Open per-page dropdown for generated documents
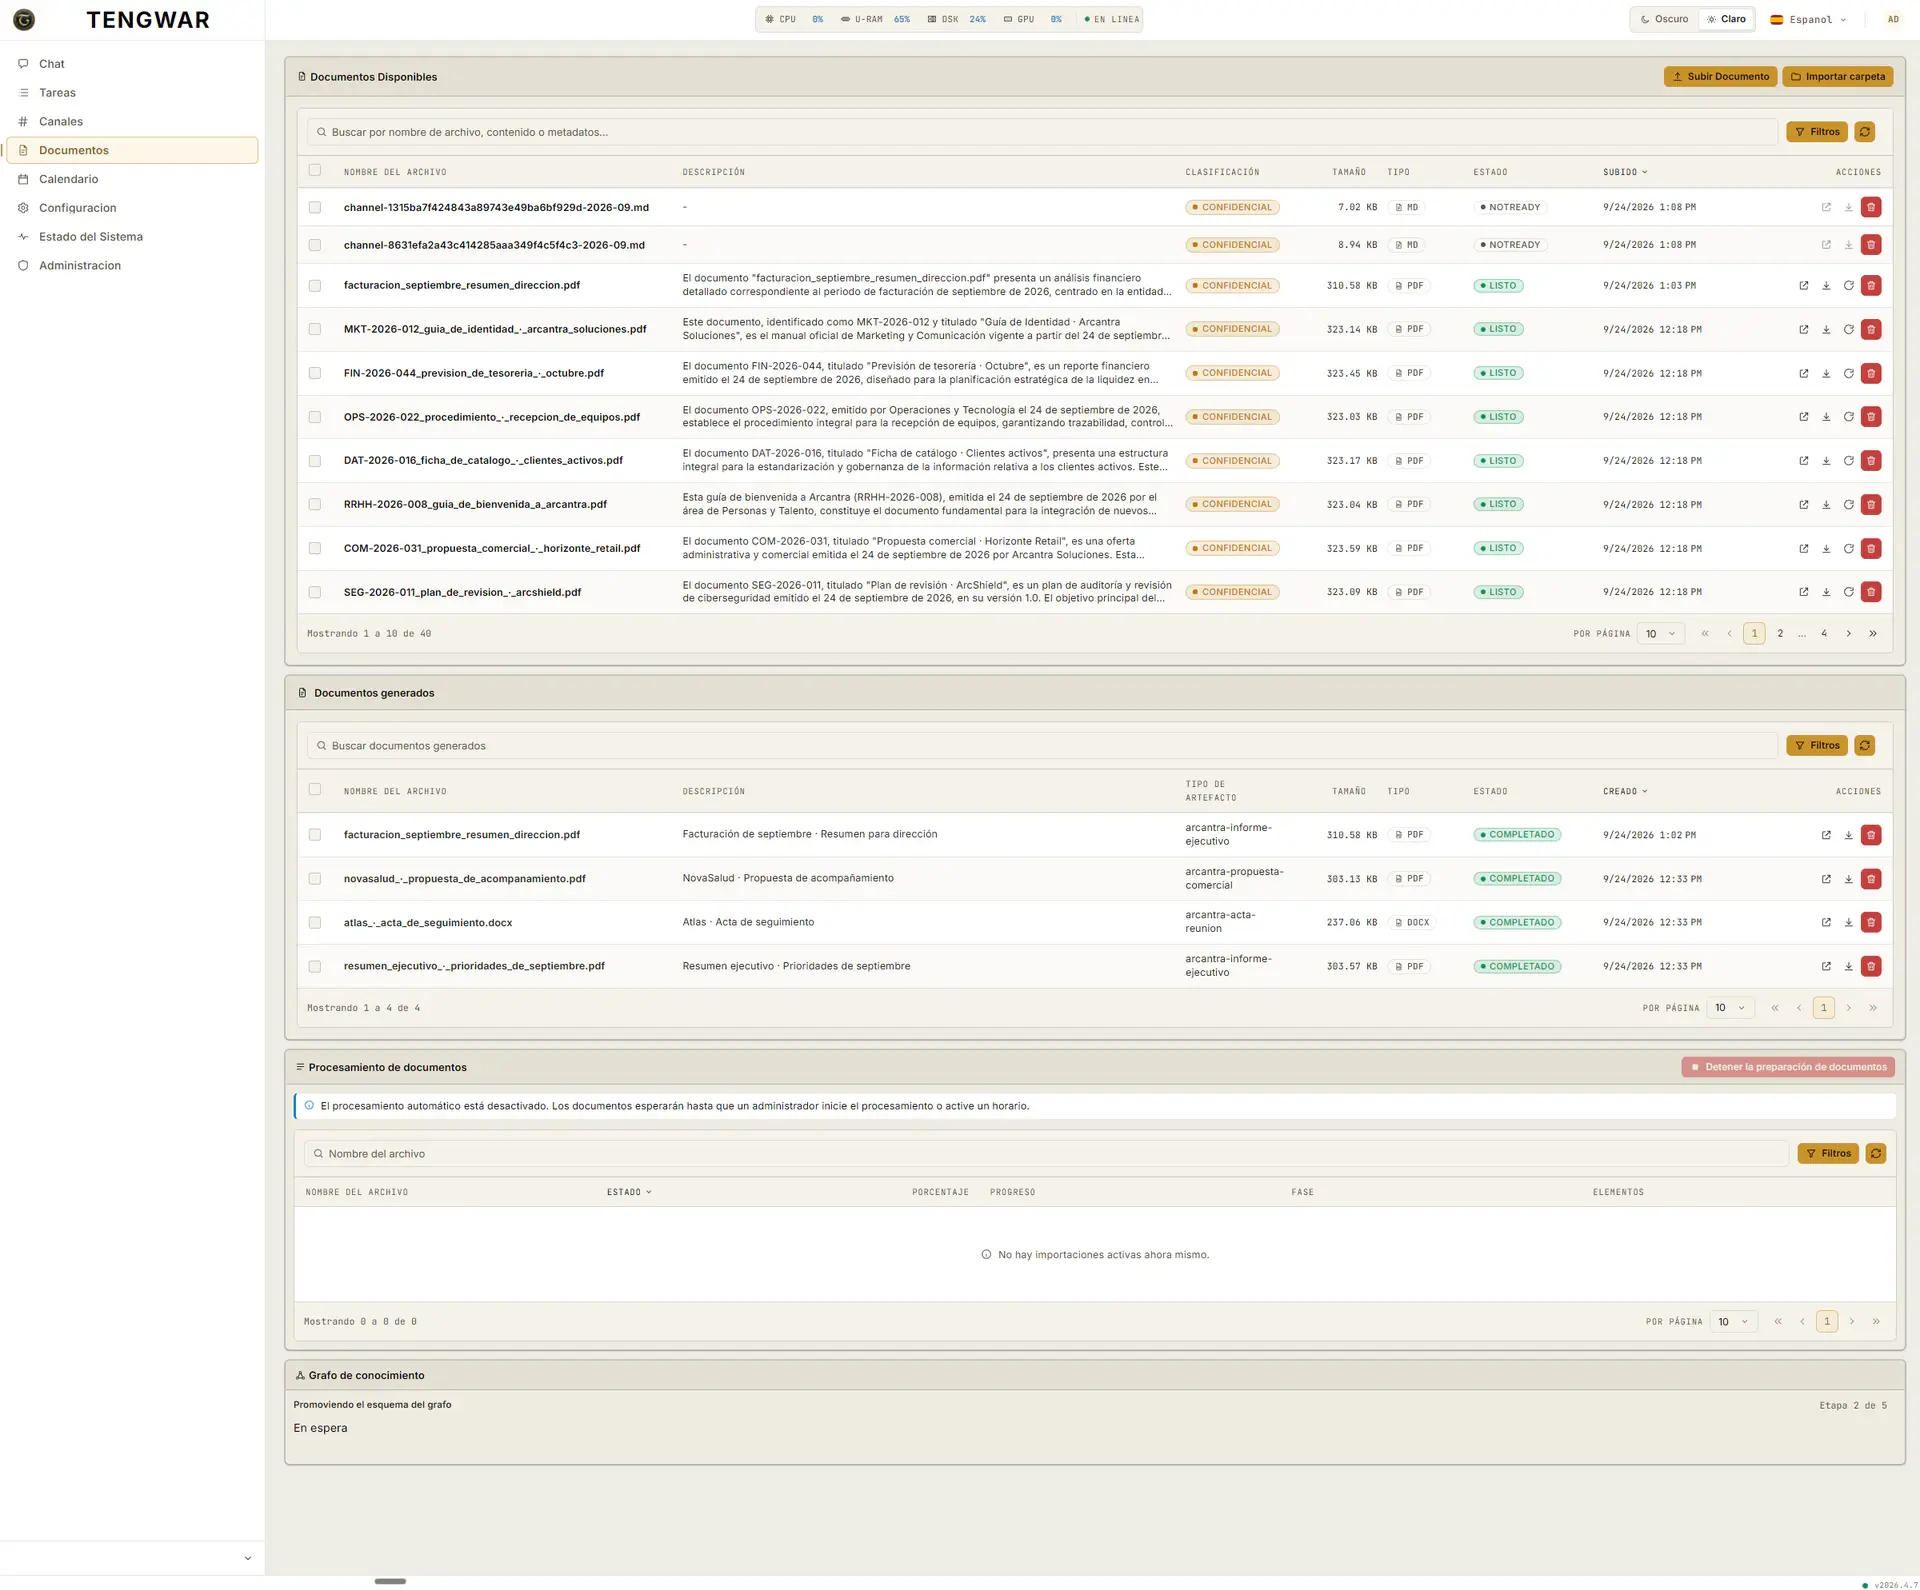This screenshot has height=1590, width=1920. click(x=1730, y=1007)
